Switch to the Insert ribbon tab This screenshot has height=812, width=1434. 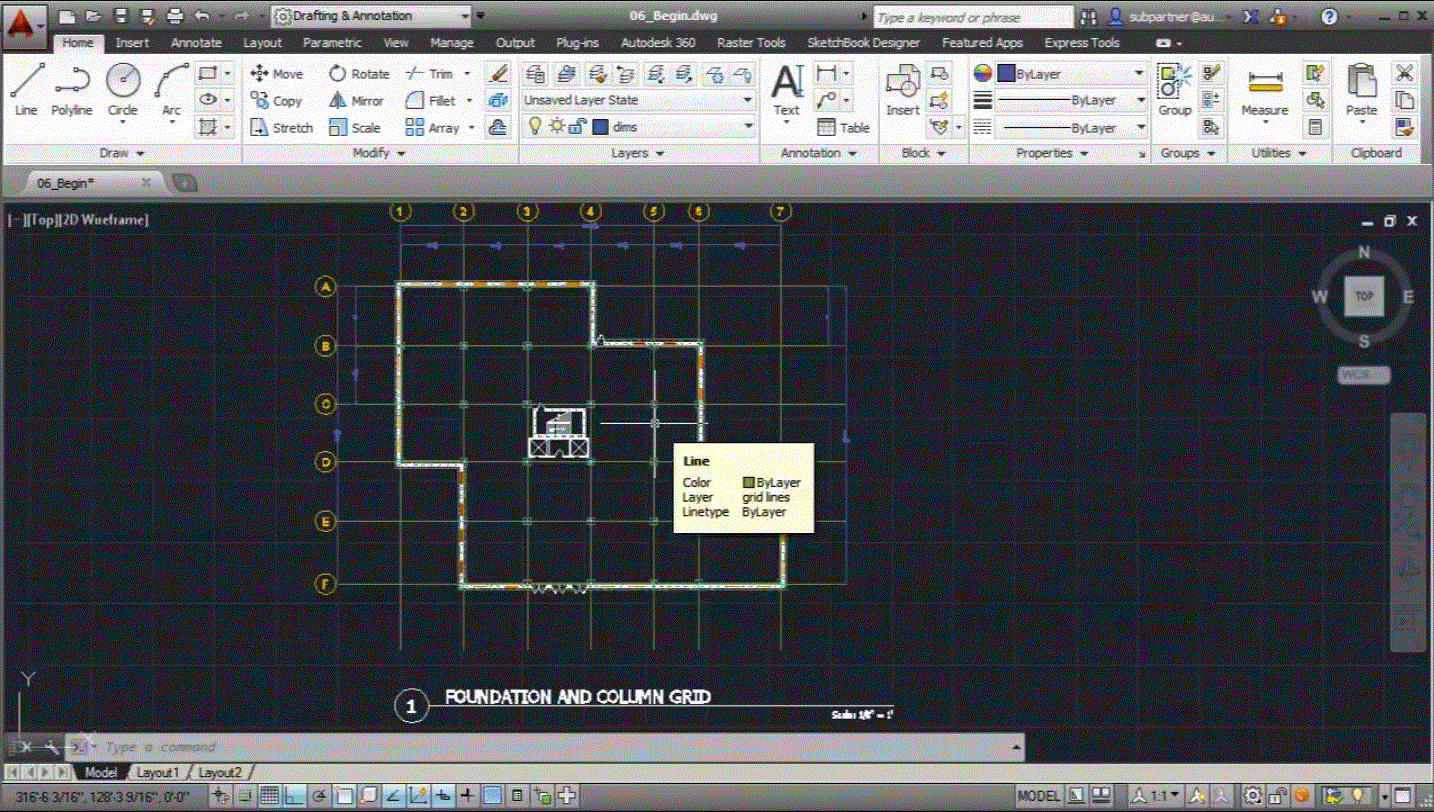tap(132, 43)
